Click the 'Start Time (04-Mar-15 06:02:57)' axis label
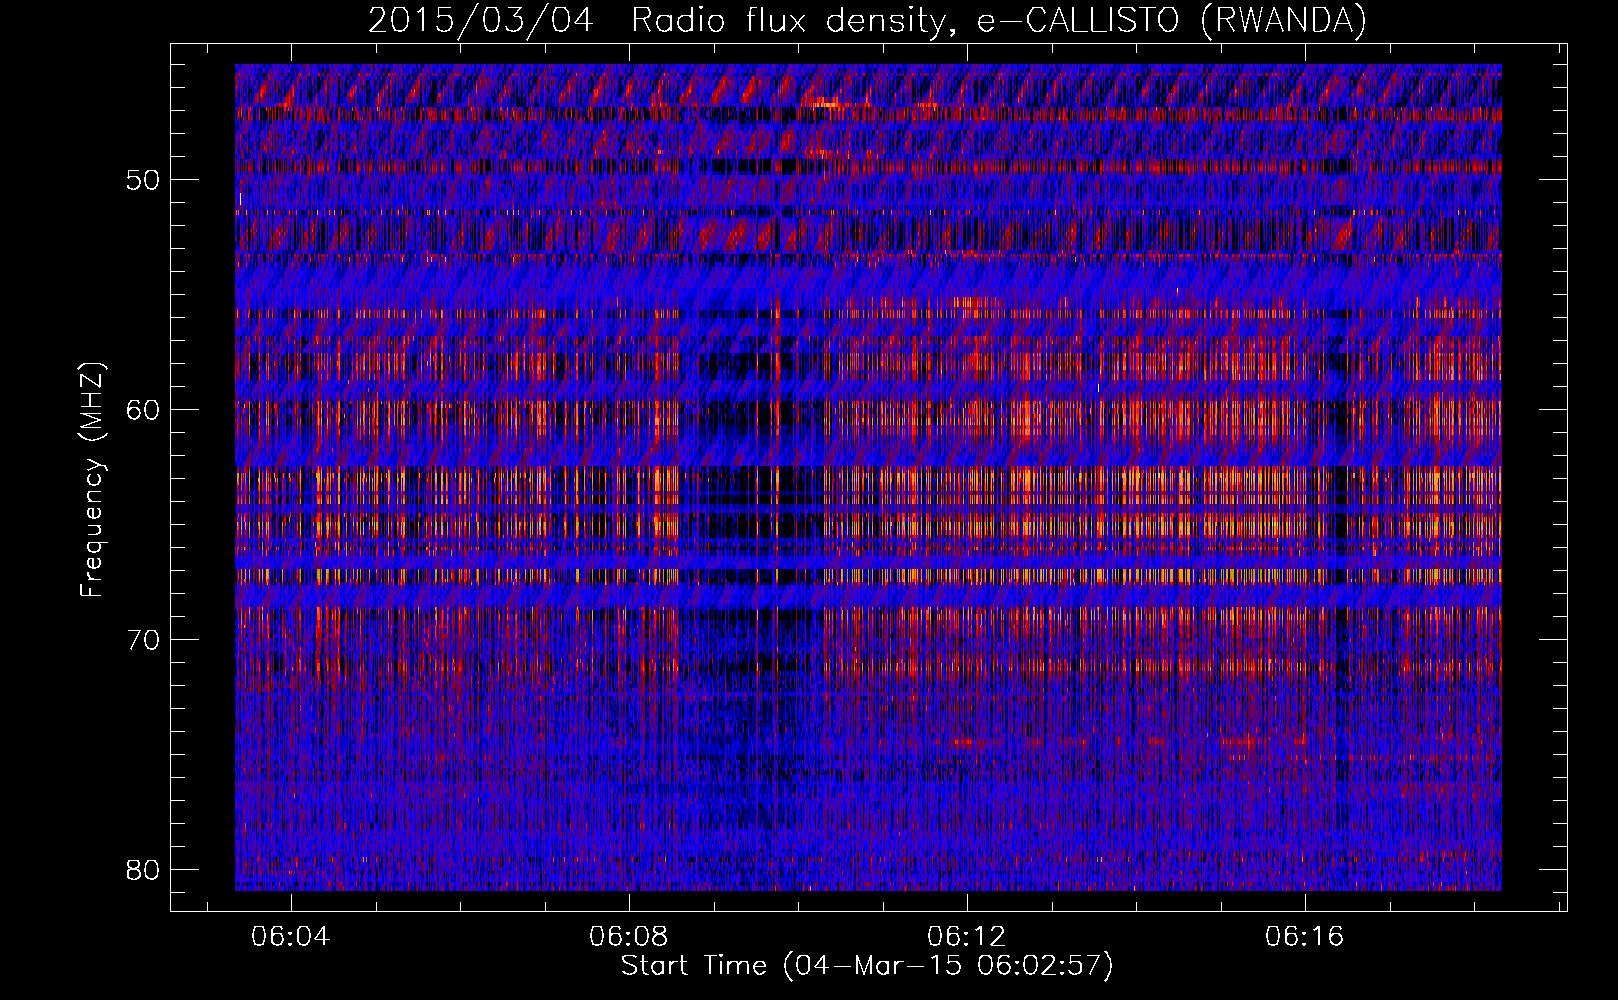The height and width of the screenshot is (1000, 1618). [867, 966]
